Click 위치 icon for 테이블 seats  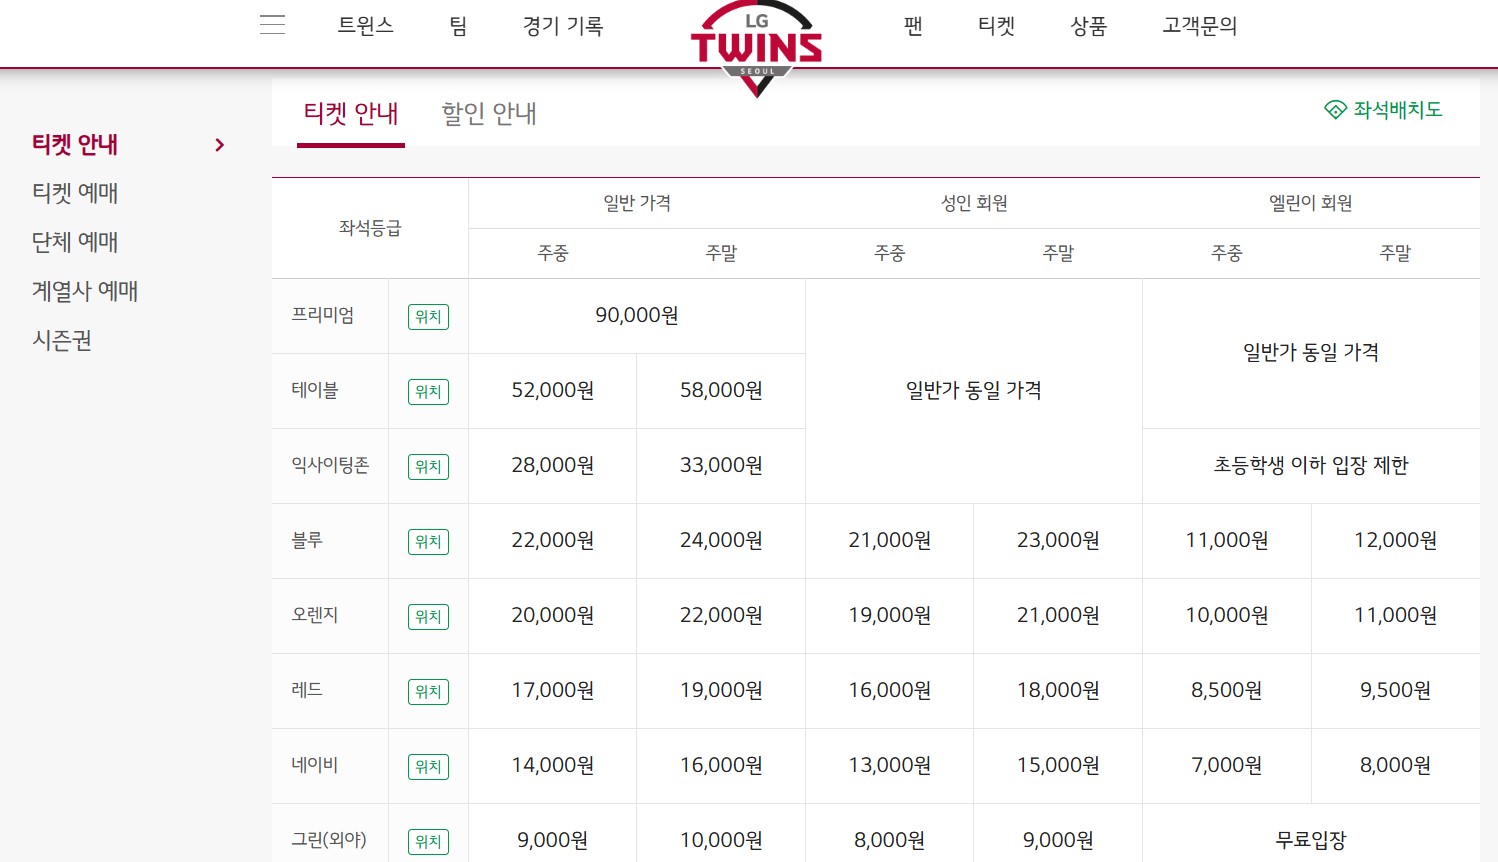click(428, 391)
